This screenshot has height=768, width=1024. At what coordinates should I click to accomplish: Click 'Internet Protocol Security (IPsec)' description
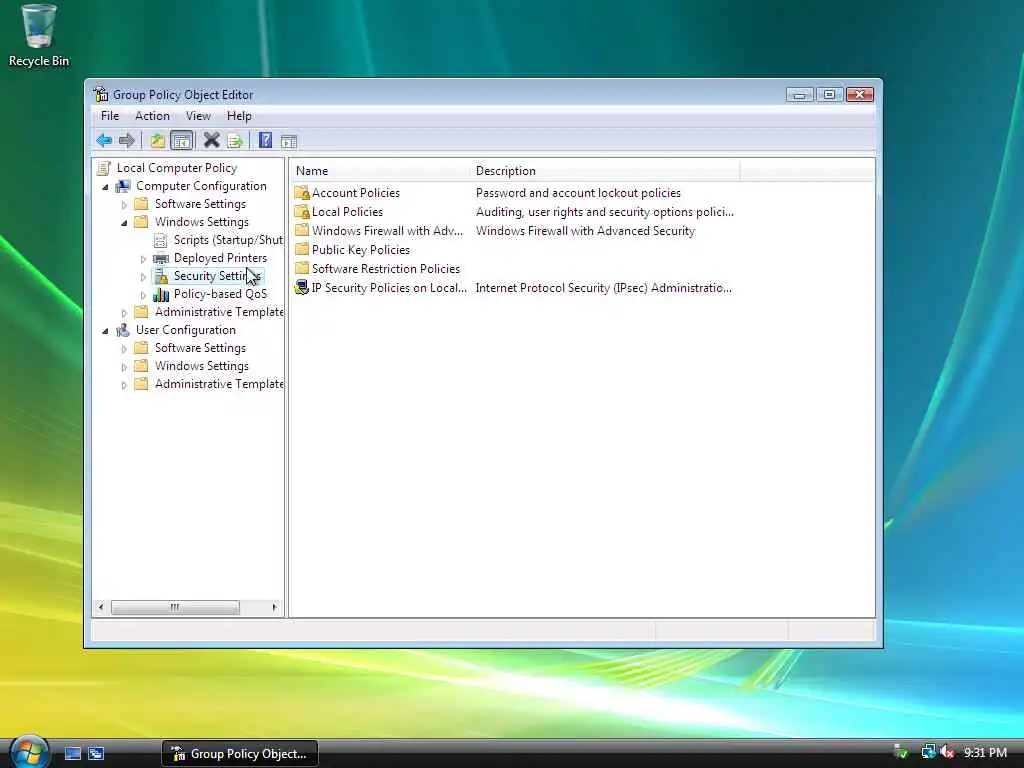603,287
